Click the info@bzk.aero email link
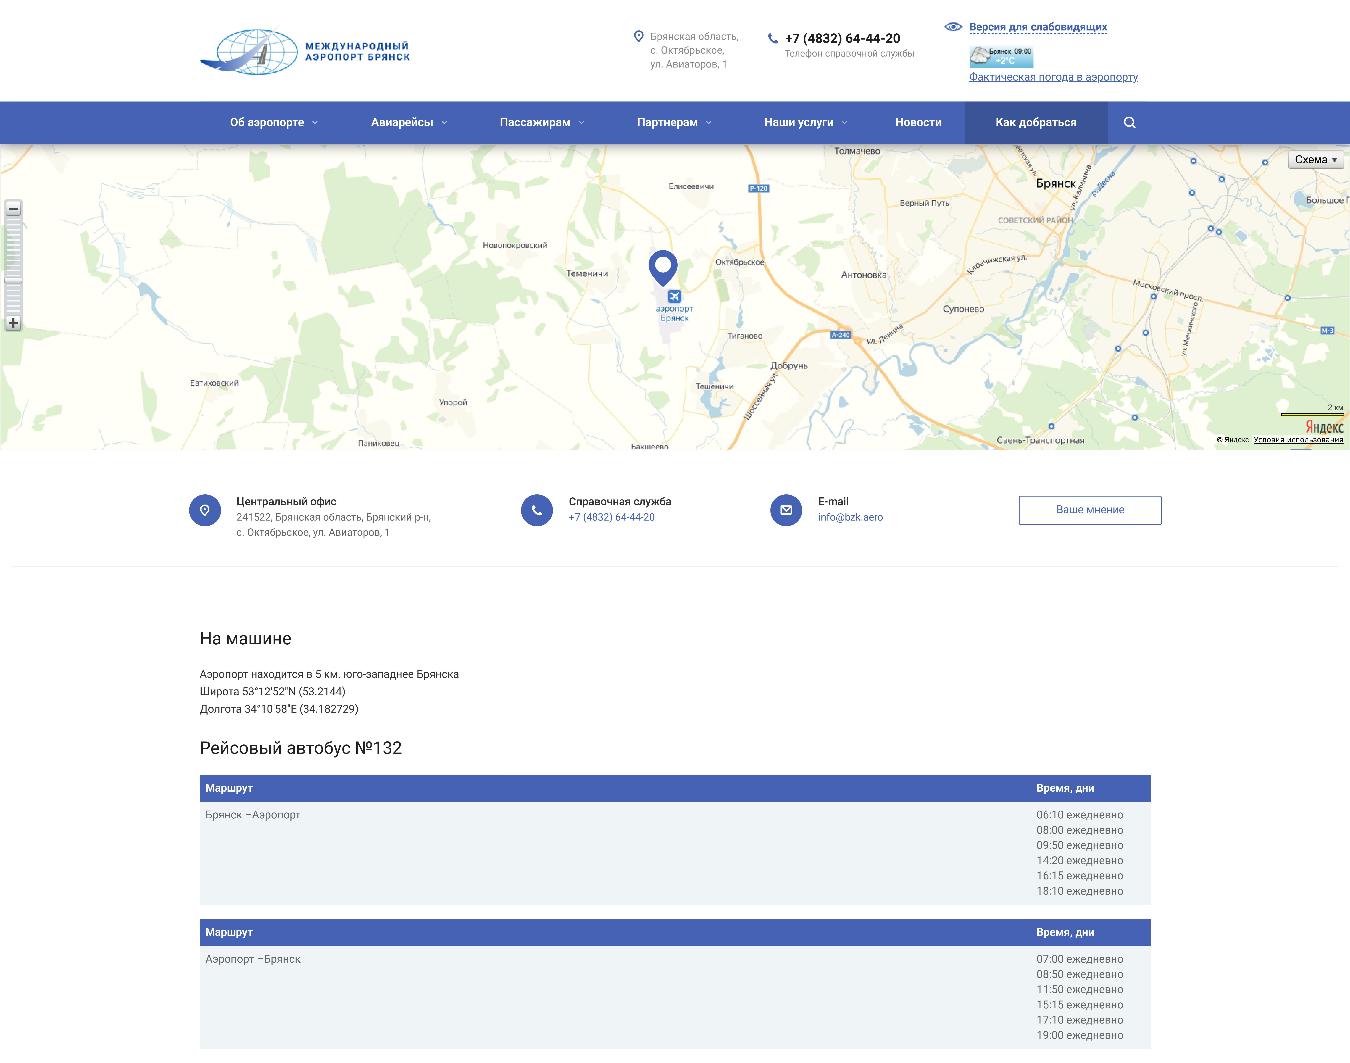Image resolution: width=1350 pixels, height=1063 pixels. (x=850, y=517)
